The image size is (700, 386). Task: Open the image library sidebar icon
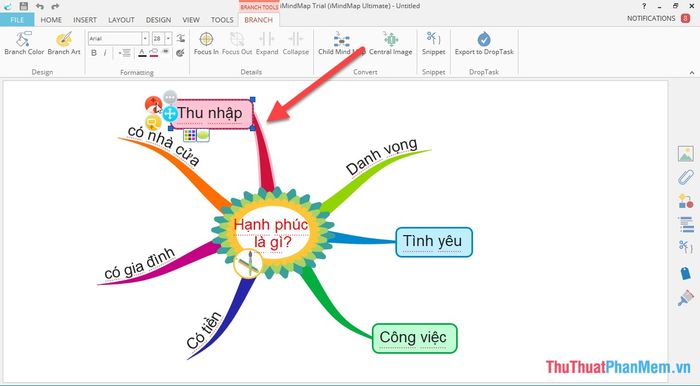pyautogui.click(x=685, y=154)
